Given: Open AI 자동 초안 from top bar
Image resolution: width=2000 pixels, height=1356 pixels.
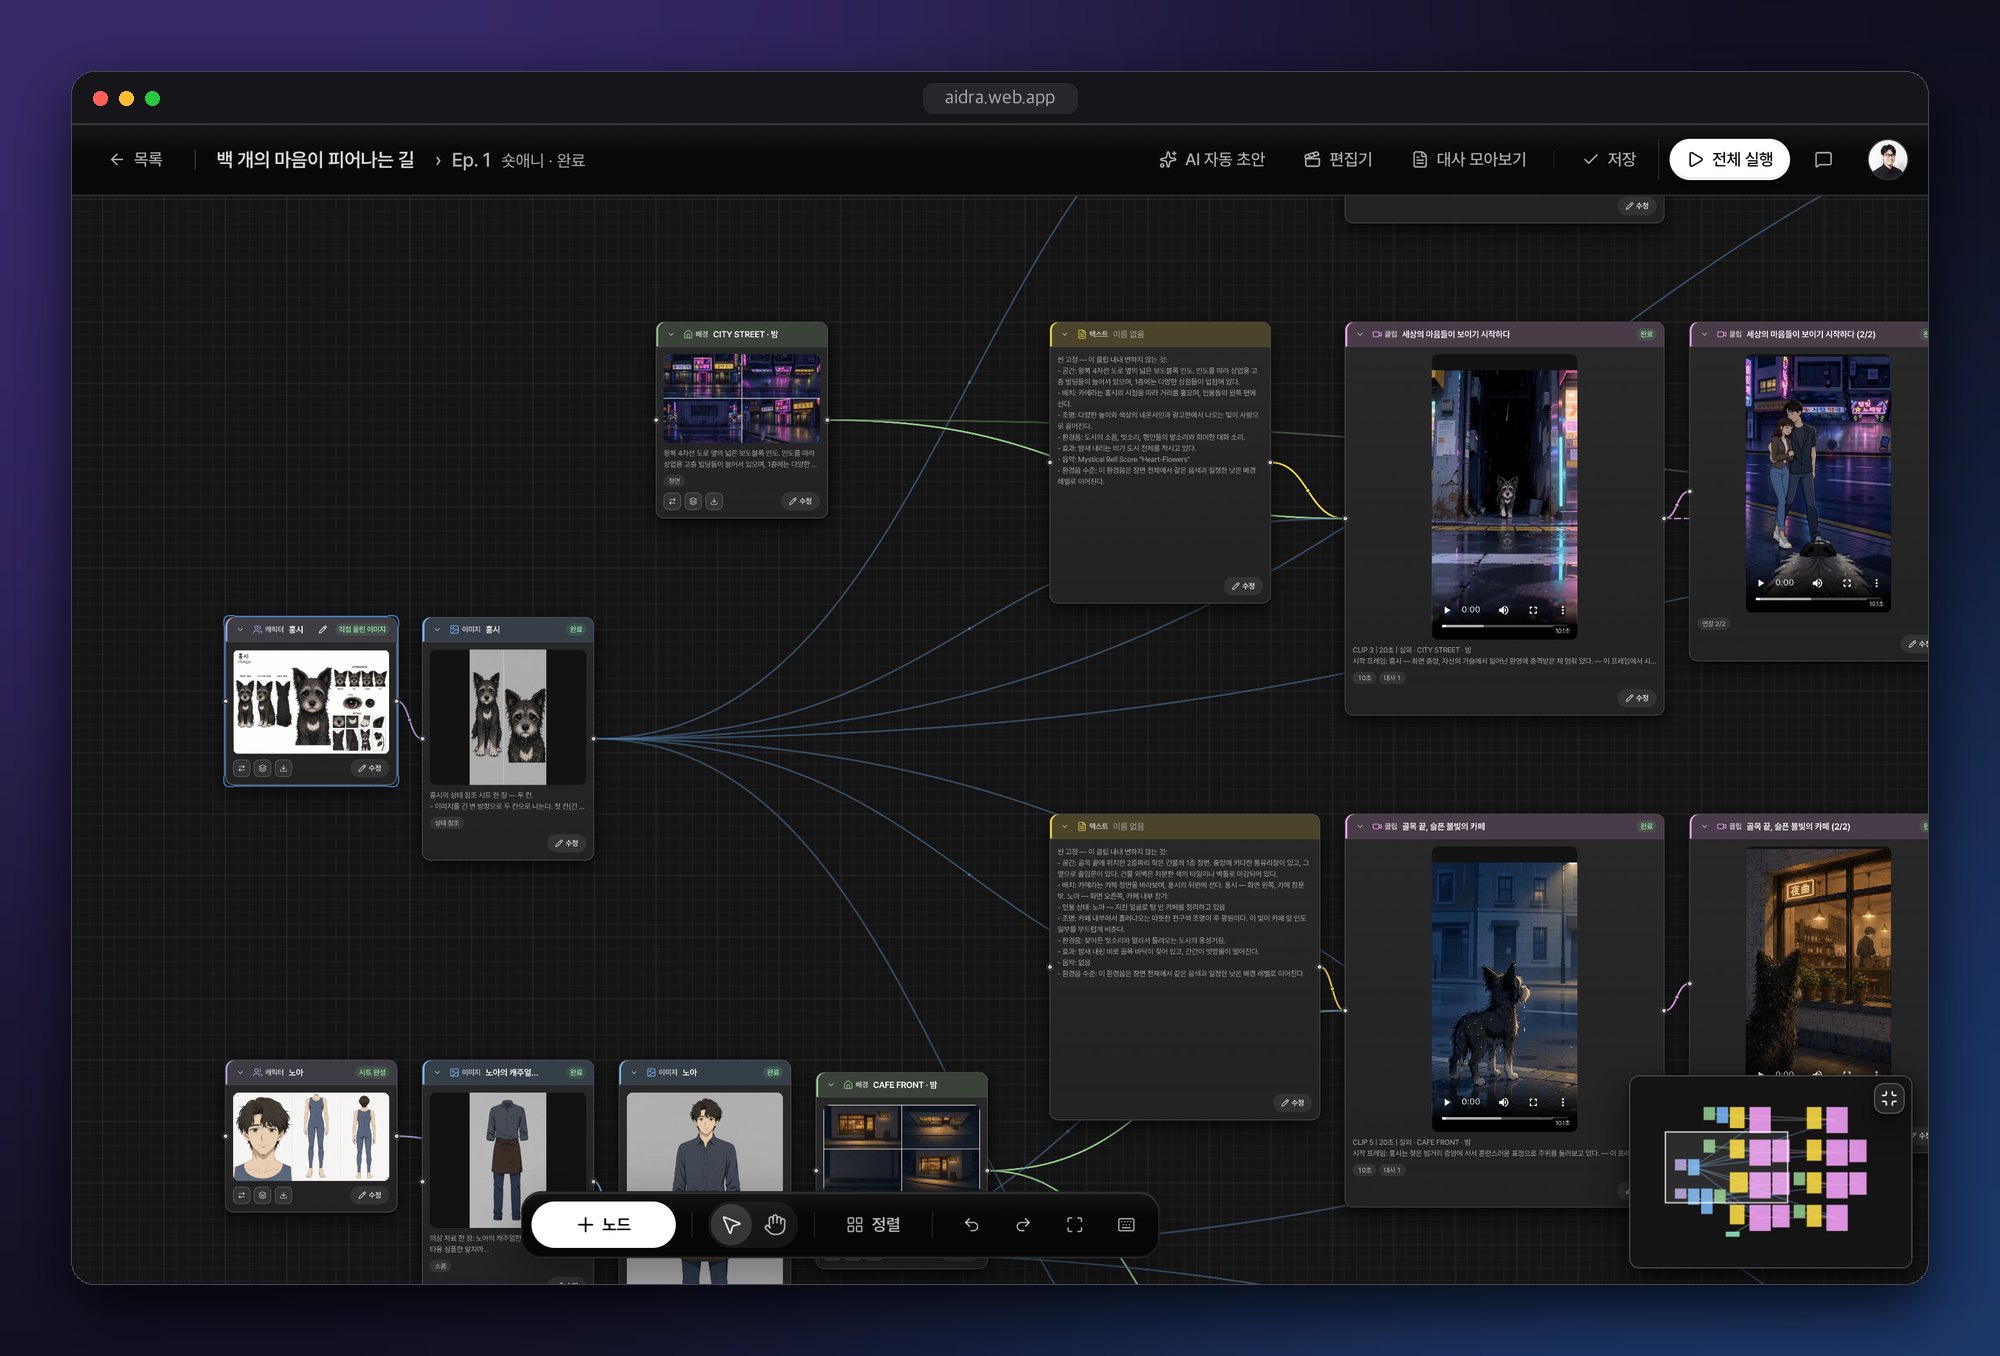Looking at the screenshot, I should (x=1212, y=160).
